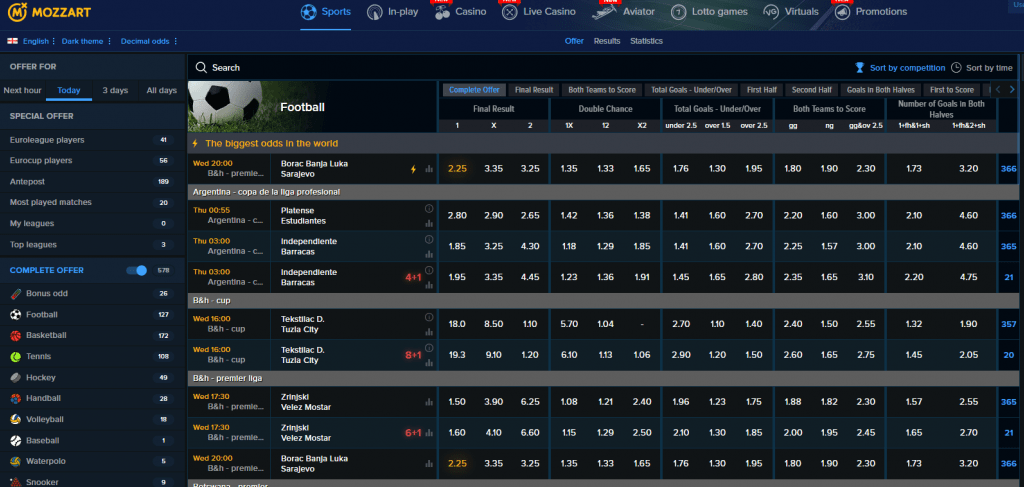
Task: Open the Decimal odds format dropdown
Action: 148,41
